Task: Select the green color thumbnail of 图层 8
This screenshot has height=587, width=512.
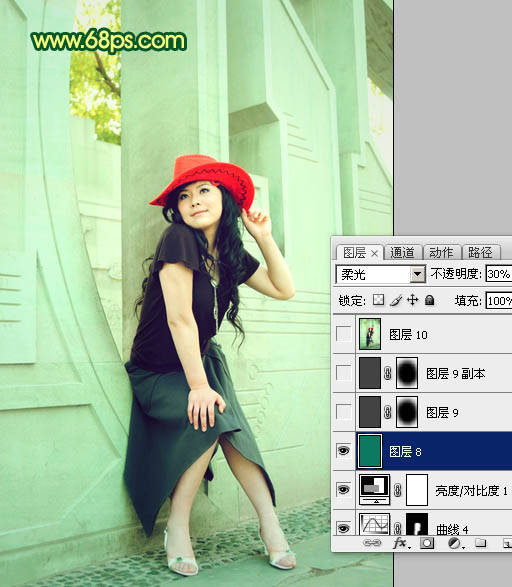Action: tap(370, 451)
